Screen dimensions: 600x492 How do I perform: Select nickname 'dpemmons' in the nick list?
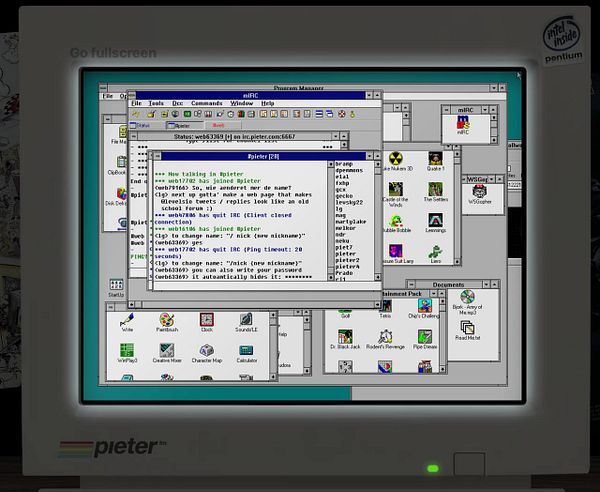click(349, 170)
